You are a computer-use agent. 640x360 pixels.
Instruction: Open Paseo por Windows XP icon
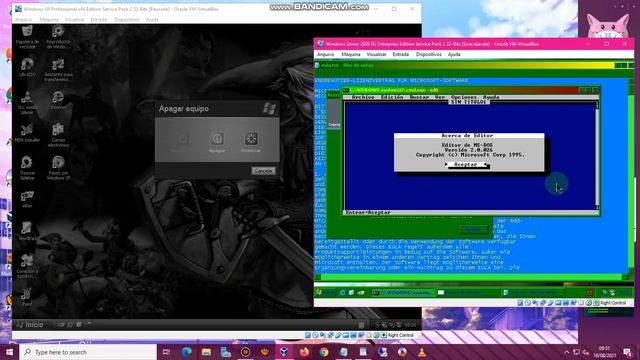click(x=58, y=167)
